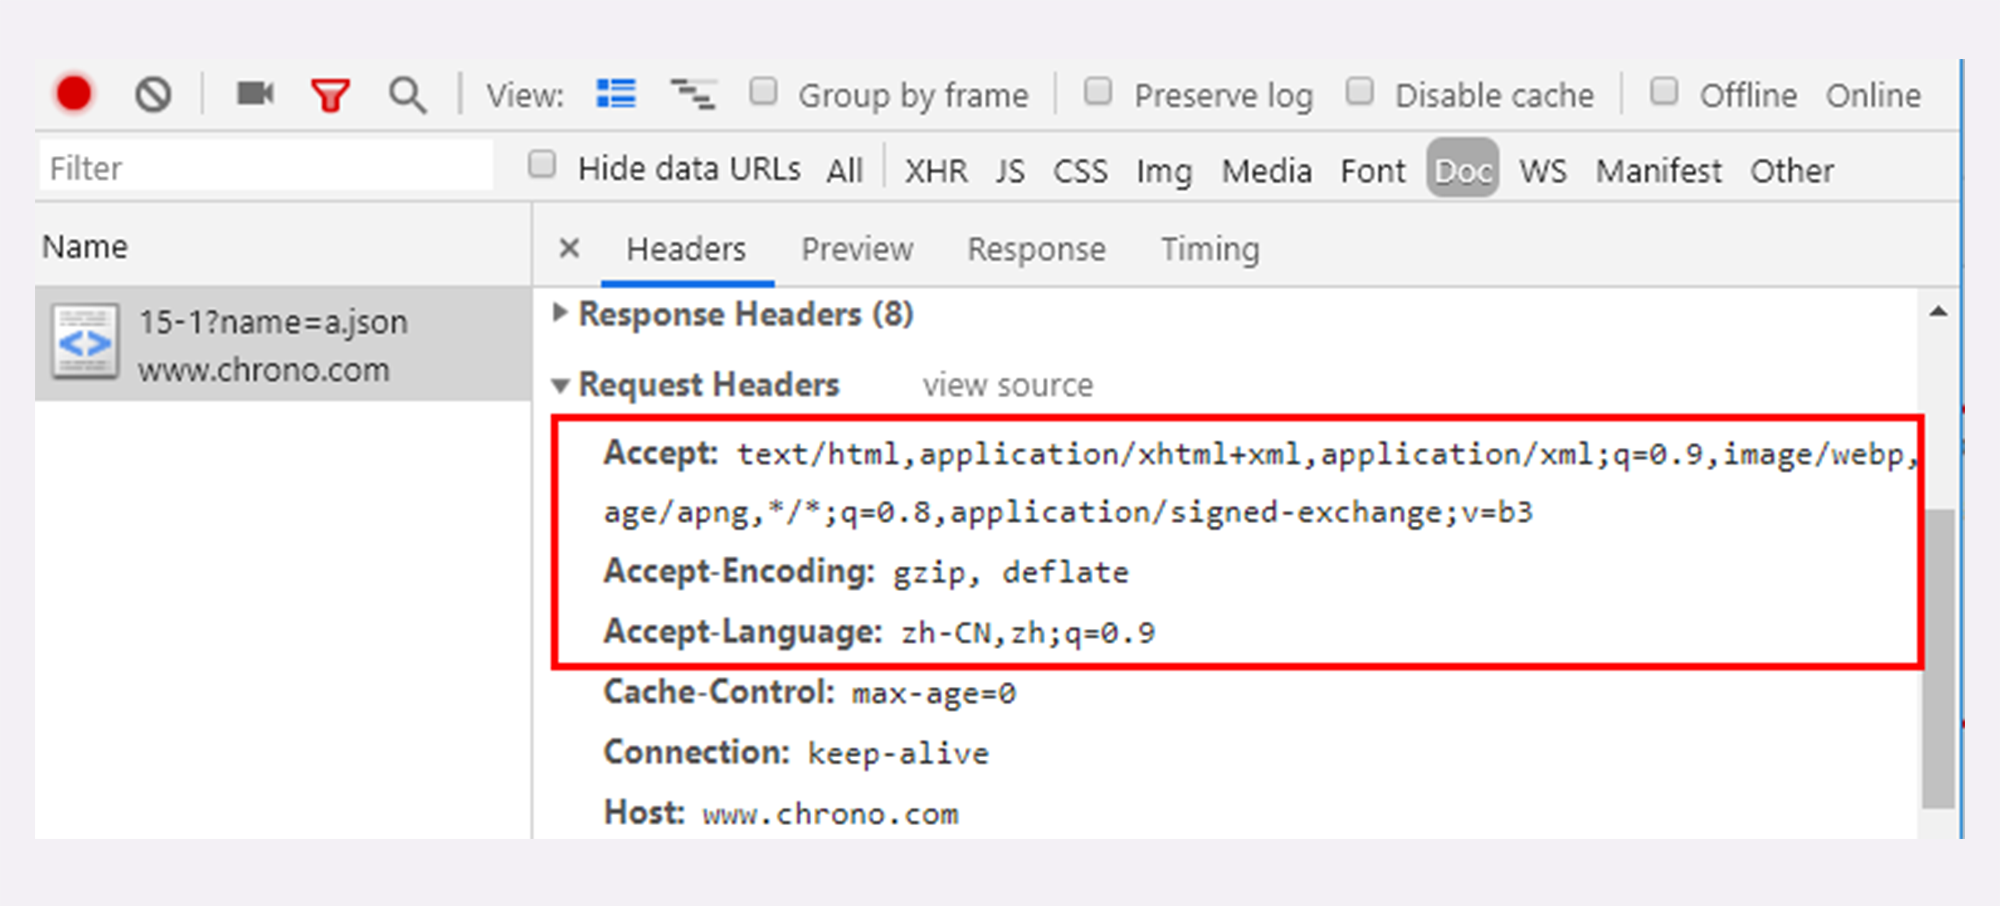Enable the Group by frame checkbox
Image resolution: width=2000 pixels, height=906 pixels.
pyautogui.click(x=764, y=92)
